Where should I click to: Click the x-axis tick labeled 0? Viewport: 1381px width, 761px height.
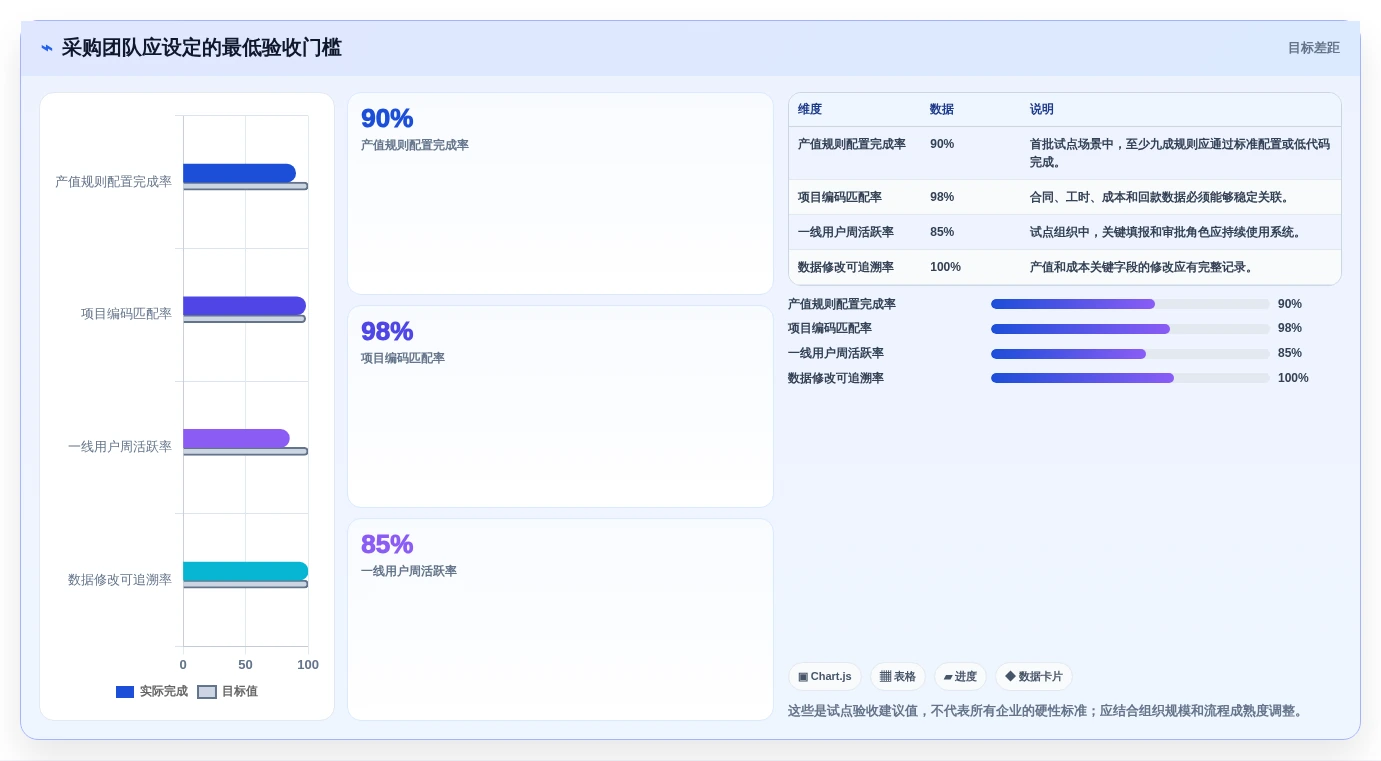pos(183,665)
